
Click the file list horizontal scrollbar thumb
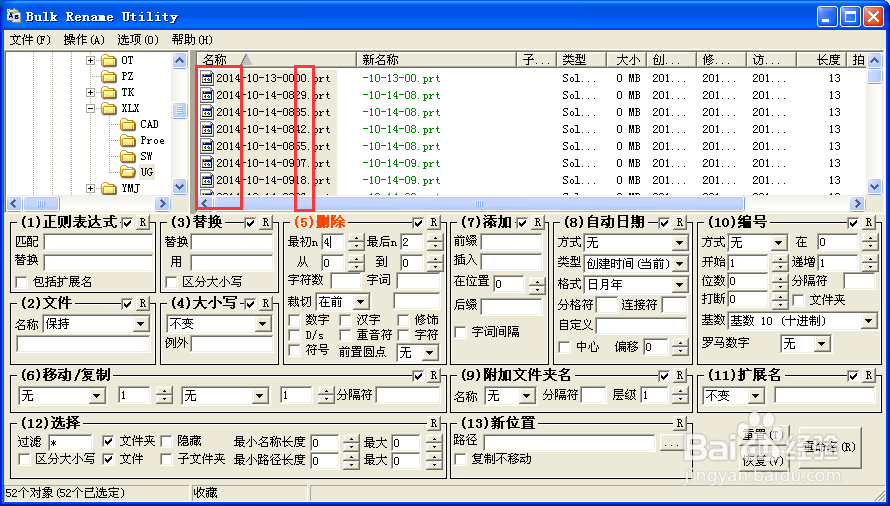479,203
